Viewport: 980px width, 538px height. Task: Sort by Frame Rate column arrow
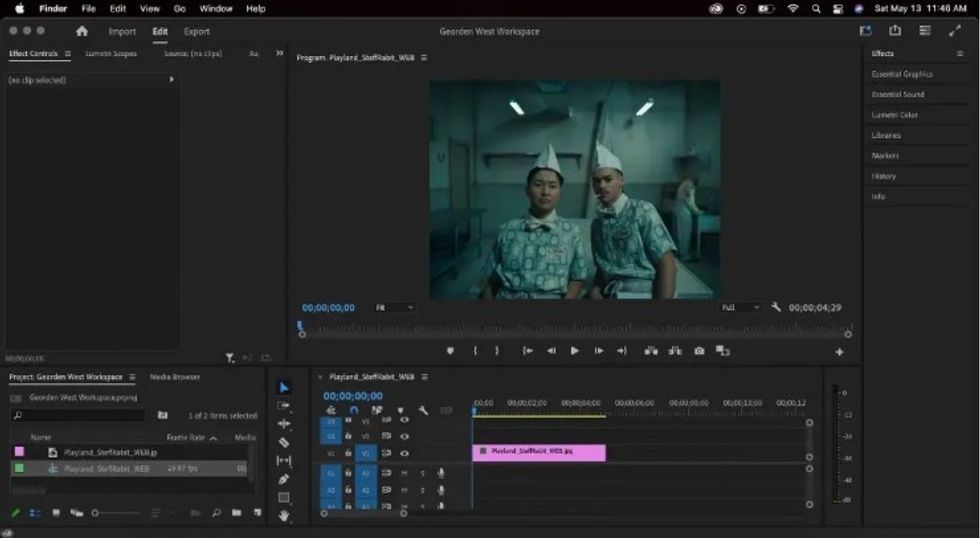point(213,438)
